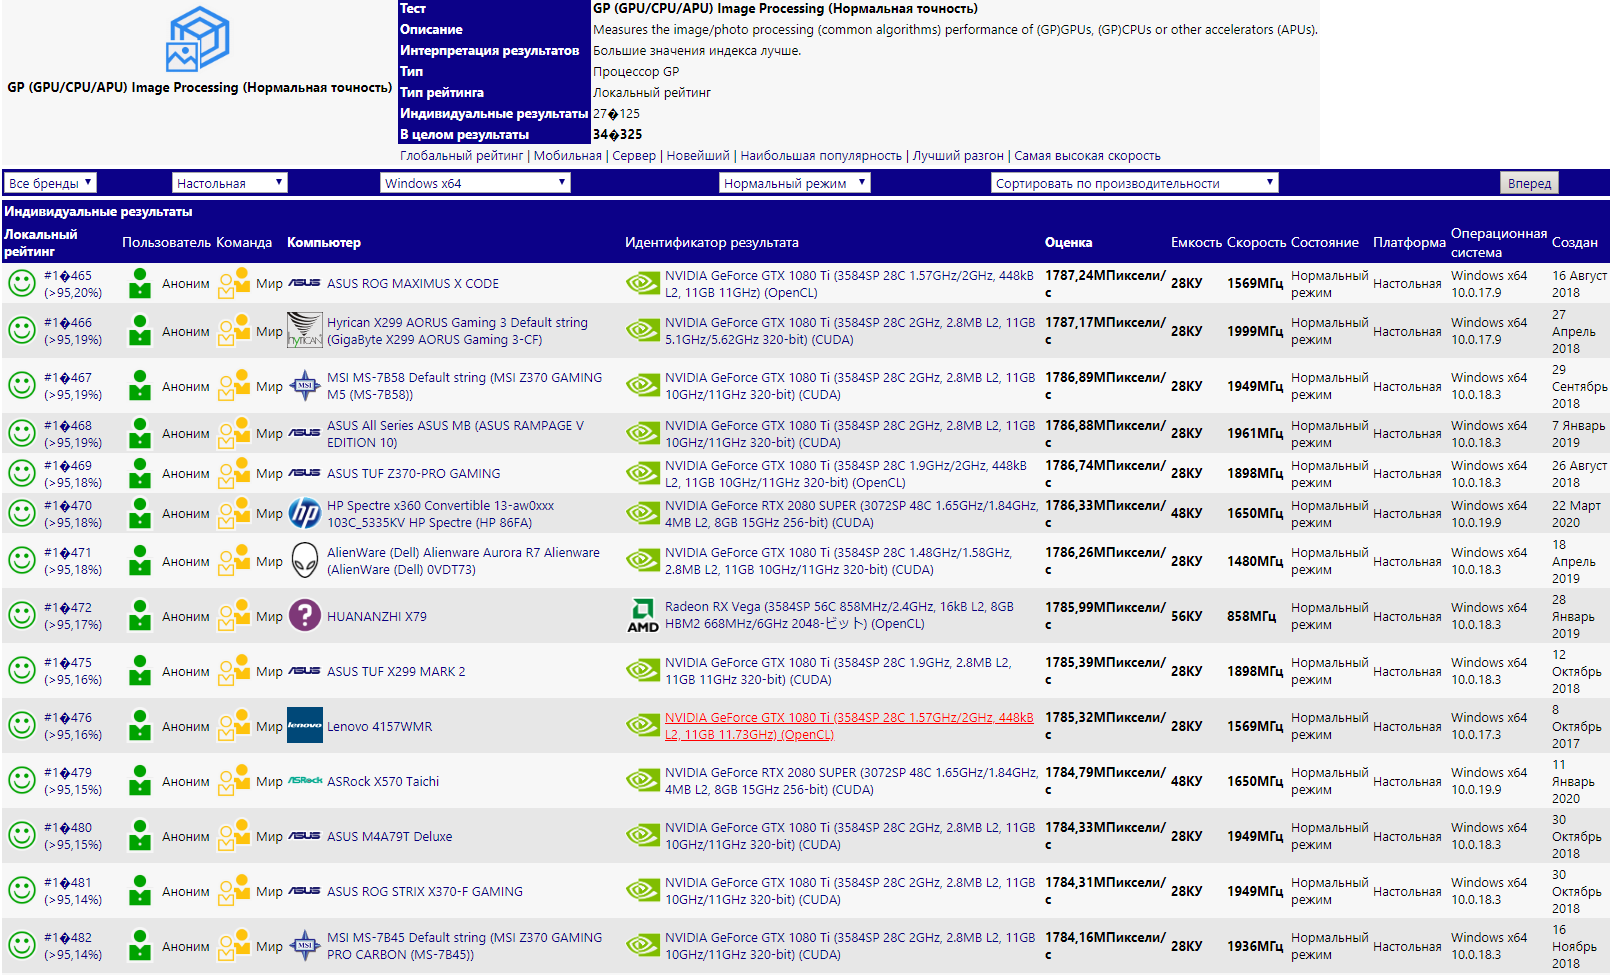Open the 'Все бренды' brand dropdown
The height and width of the screenshot is (975, 1610).
(50, 183)
